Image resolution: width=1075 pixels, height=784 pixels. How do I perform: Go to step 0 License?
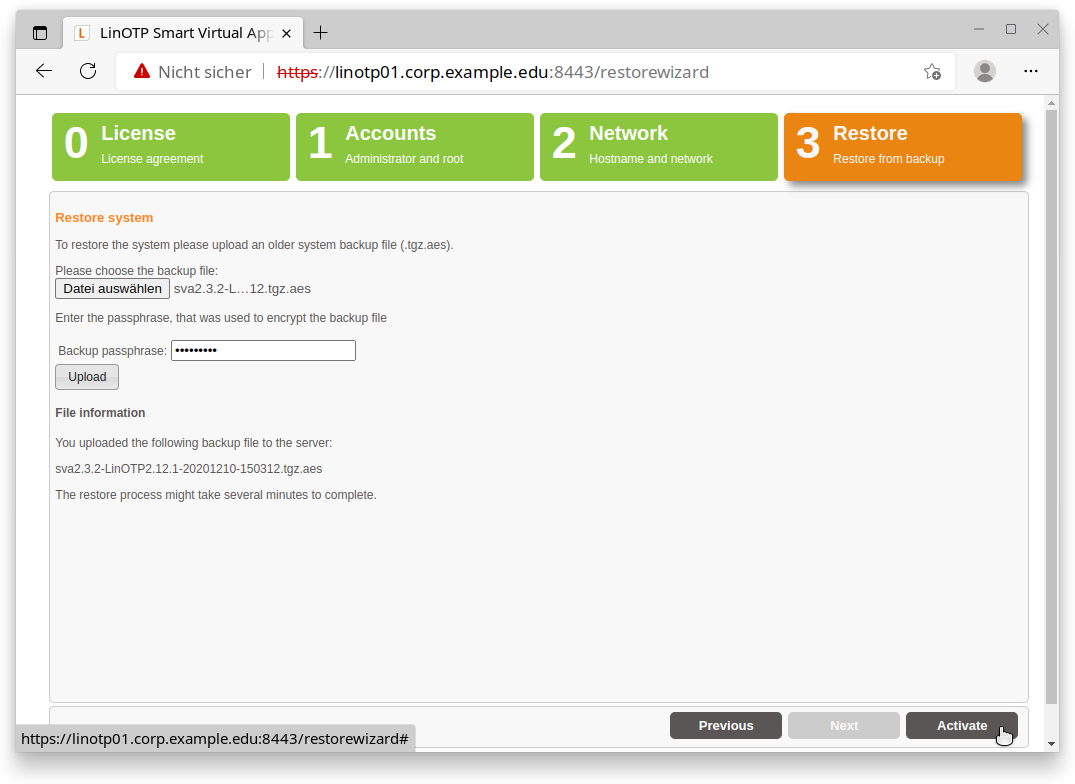coord(171,146)
